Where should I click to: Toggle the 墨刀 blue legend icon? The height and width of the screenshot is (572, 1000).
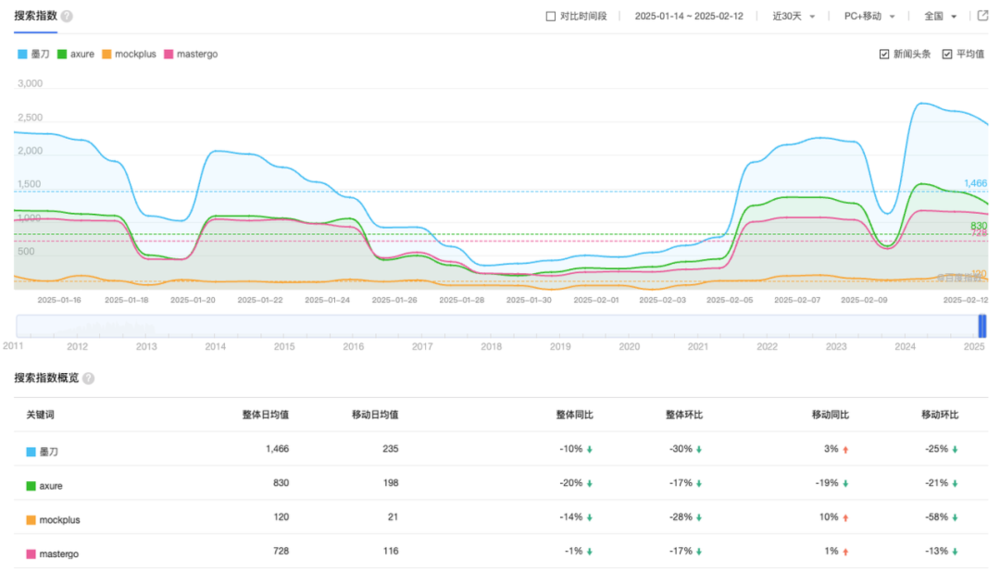click(22, 54)
